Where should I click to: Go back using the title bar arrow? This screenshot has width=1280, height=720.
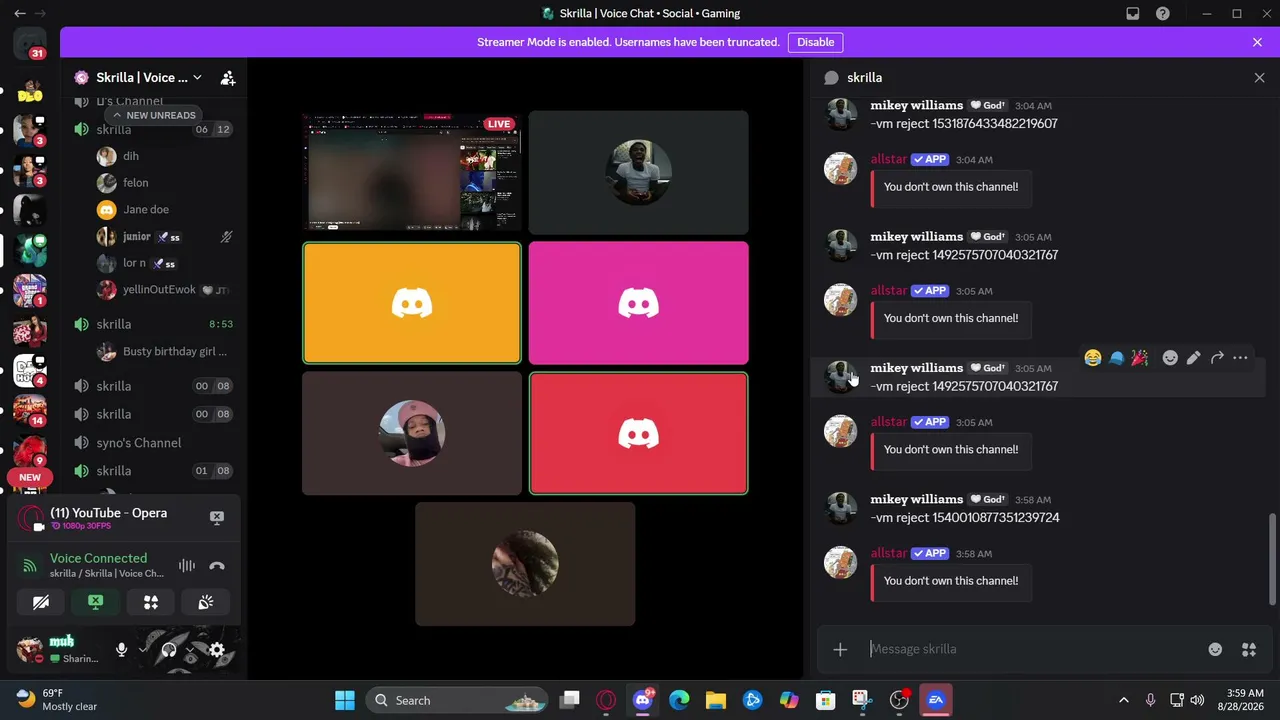[x=20, y=14]
